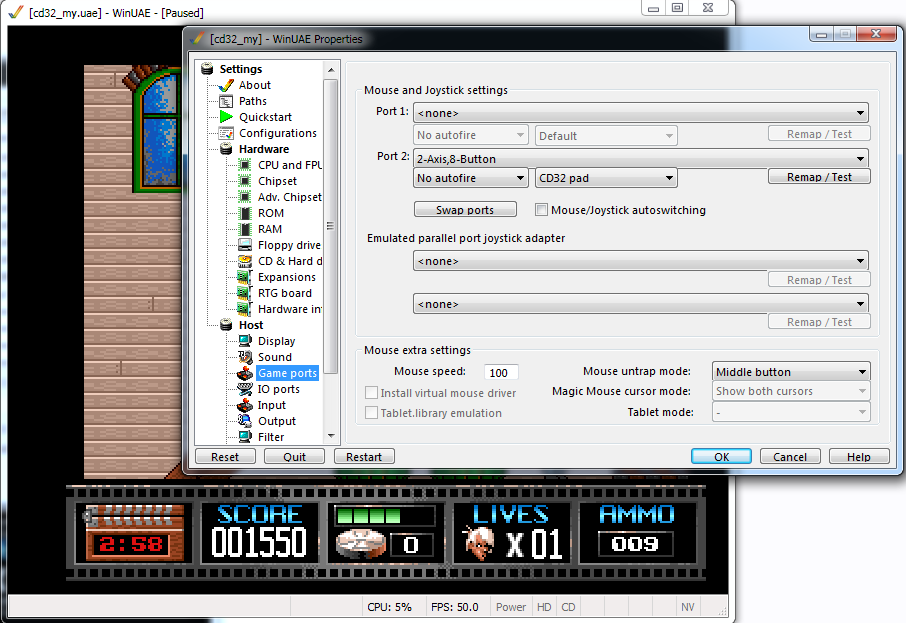Open the Display settings page

tap(276, 341)
